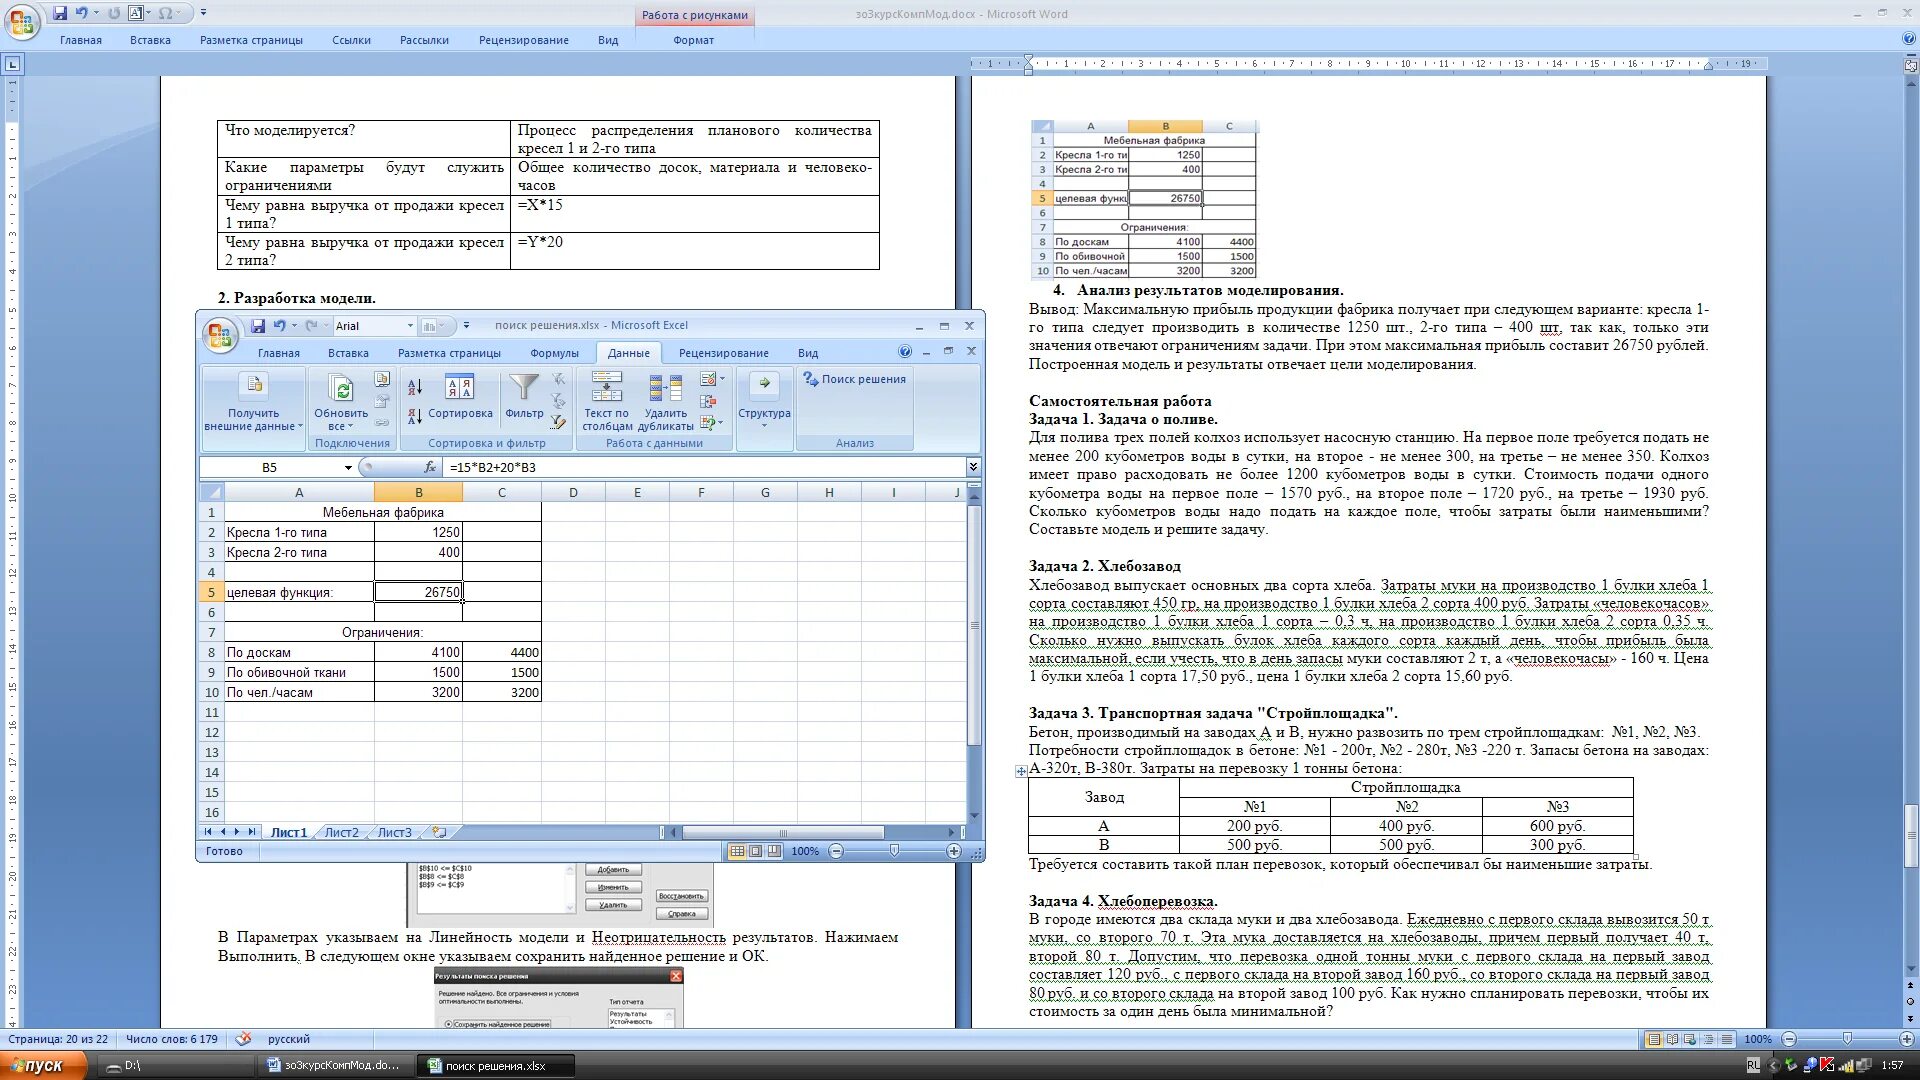
Task: Click the Поиск решения button
Action: (855, 379)
